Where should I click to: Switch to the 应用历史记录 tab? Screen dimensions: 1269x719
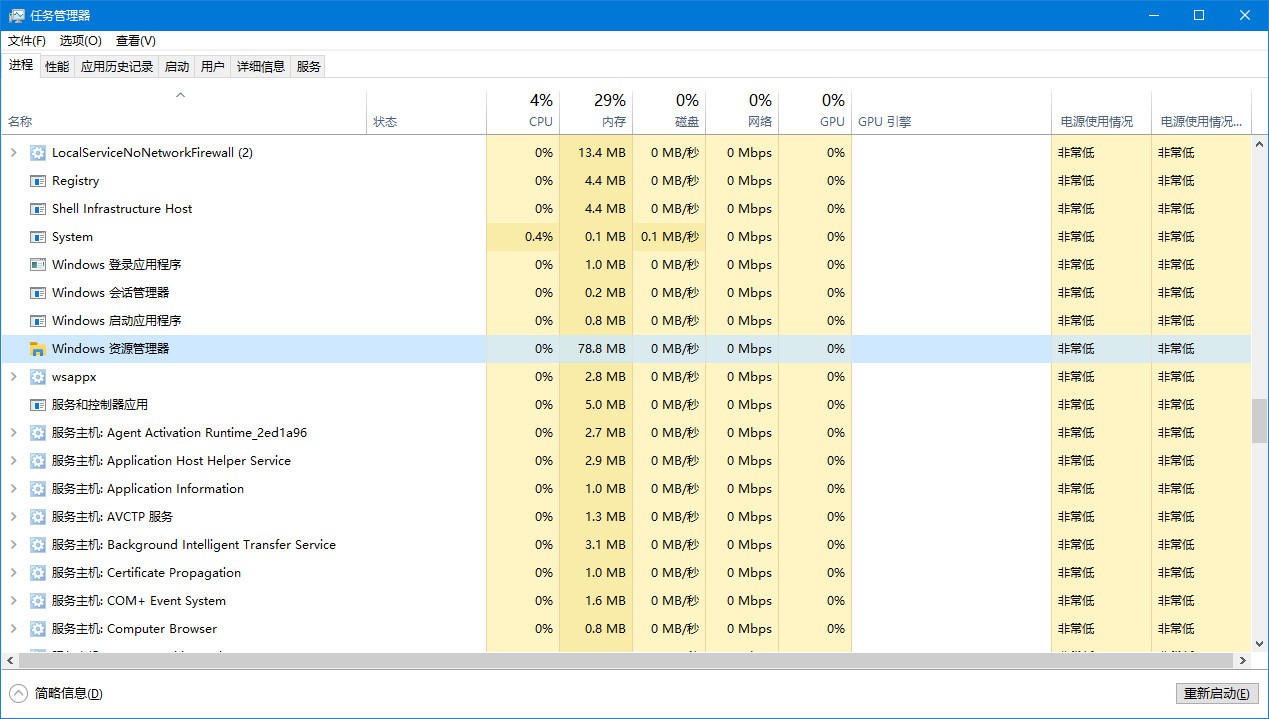(117, 67)
